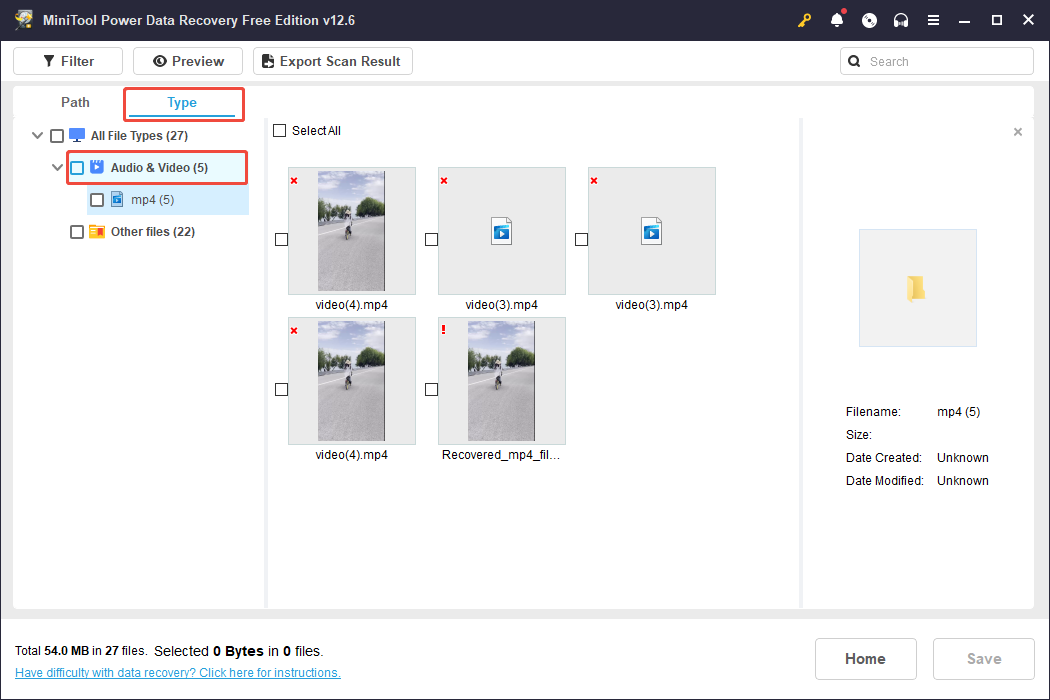The width and height of the screenshot is (1050, 700).
Task: Click the Export Scan Result icon
Action: click(267, 61)
